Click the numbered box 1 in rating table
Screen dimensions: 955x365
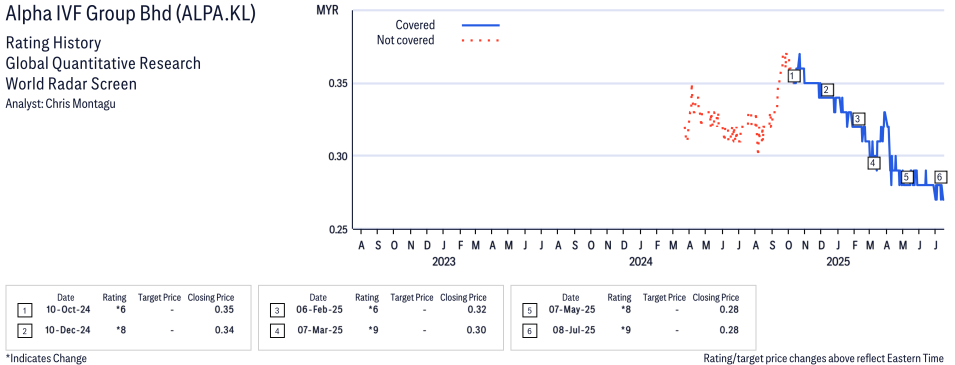(24, 310)
